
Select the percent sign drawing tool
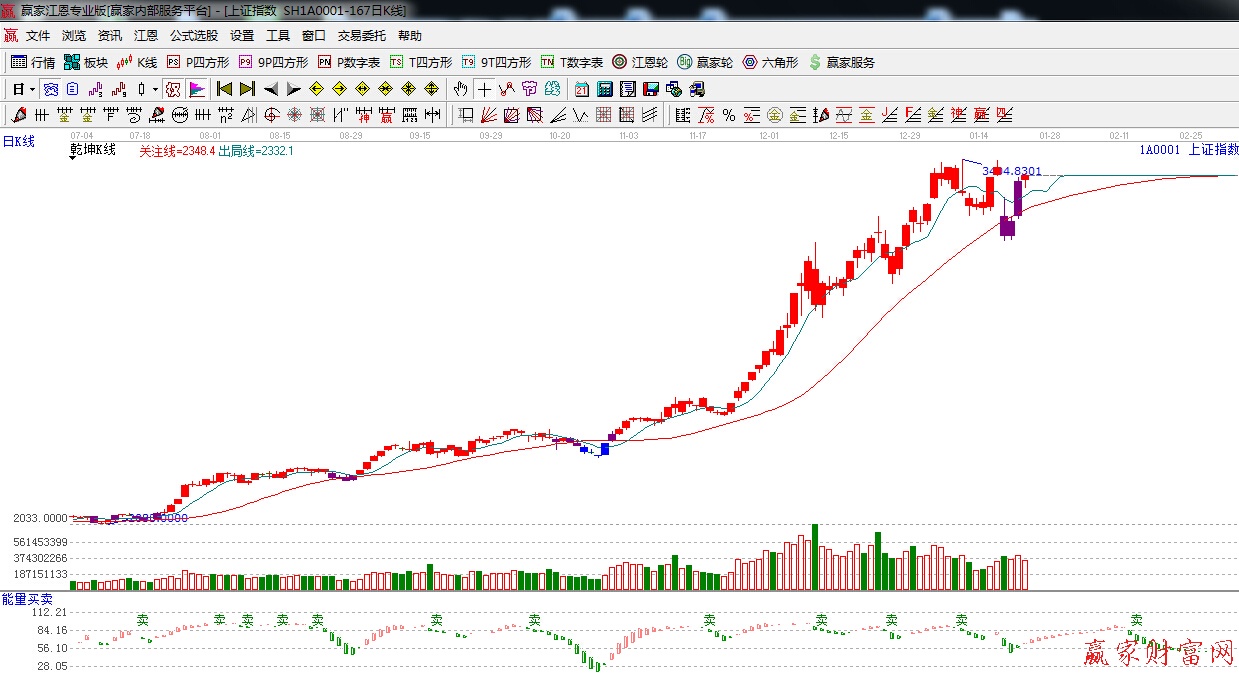(729, 115)
